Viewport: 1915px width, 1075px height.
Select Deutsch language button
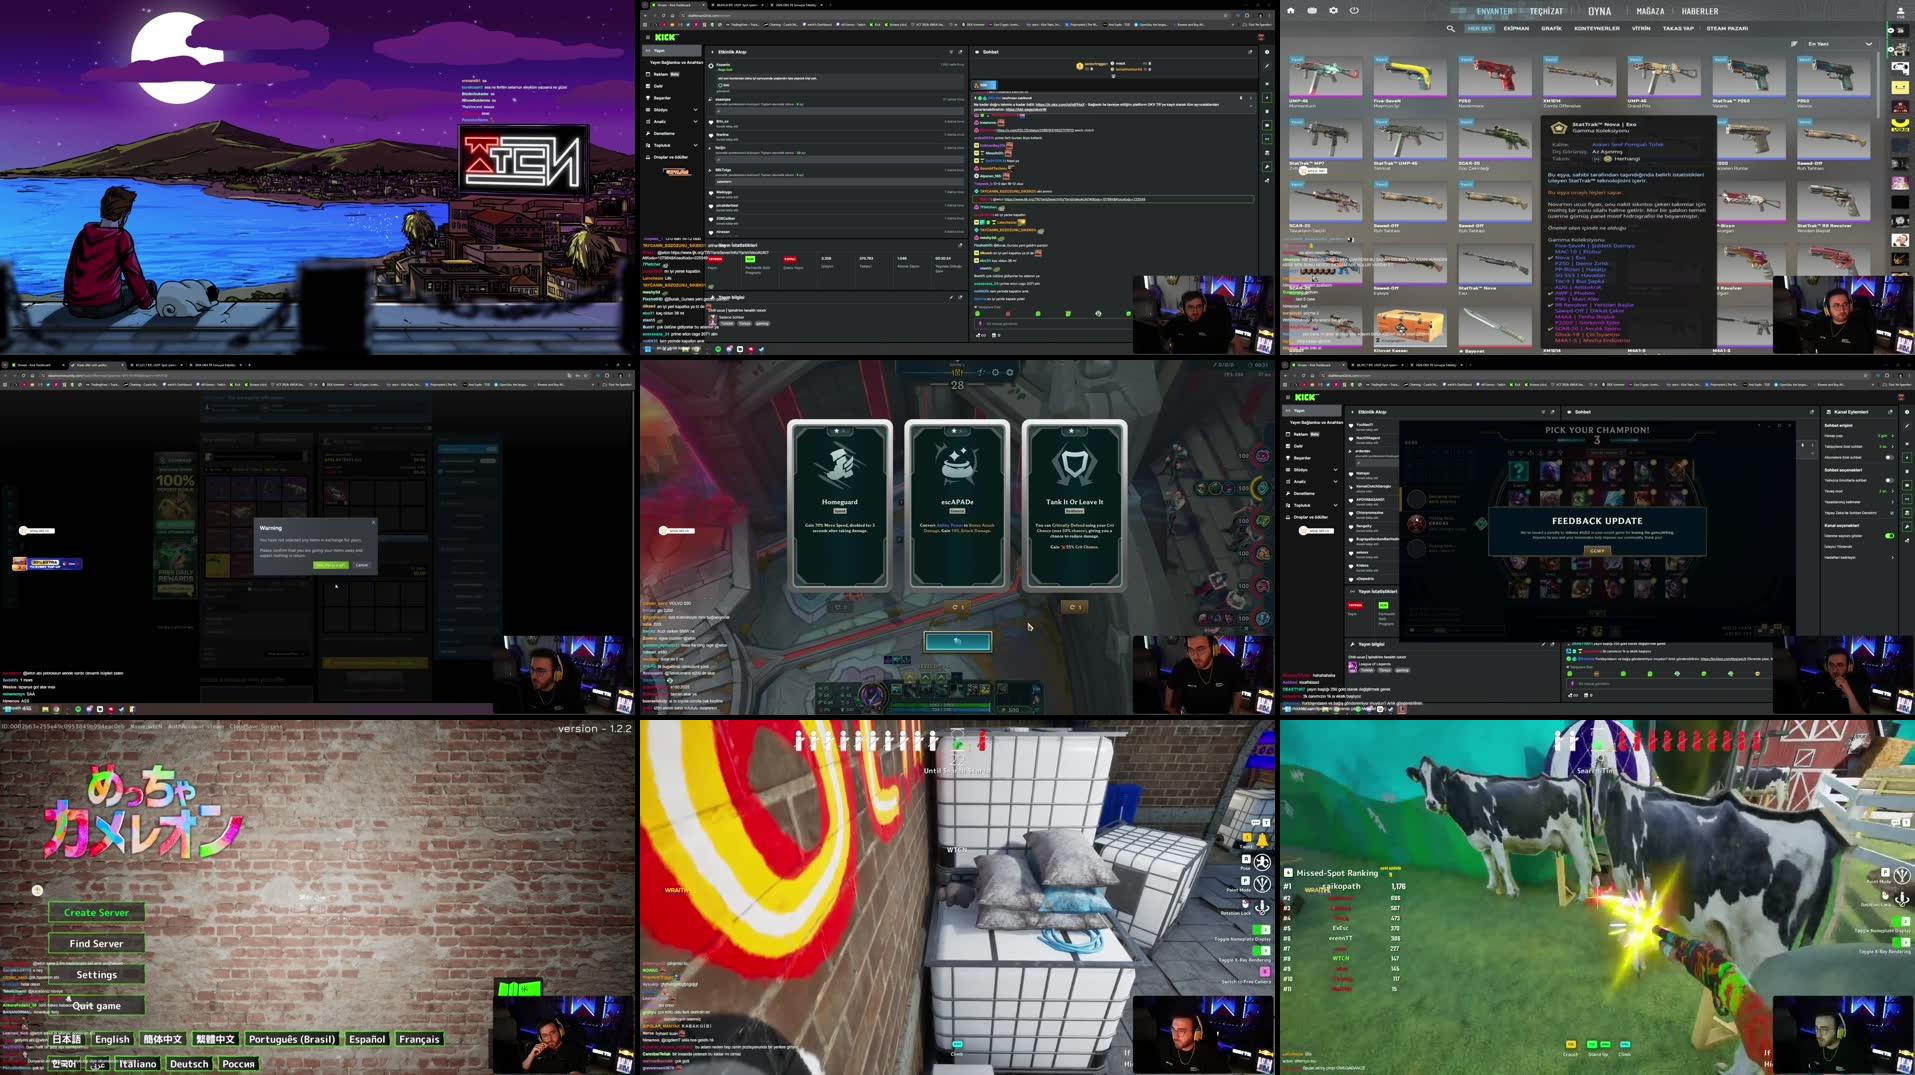coord(189,1064)
